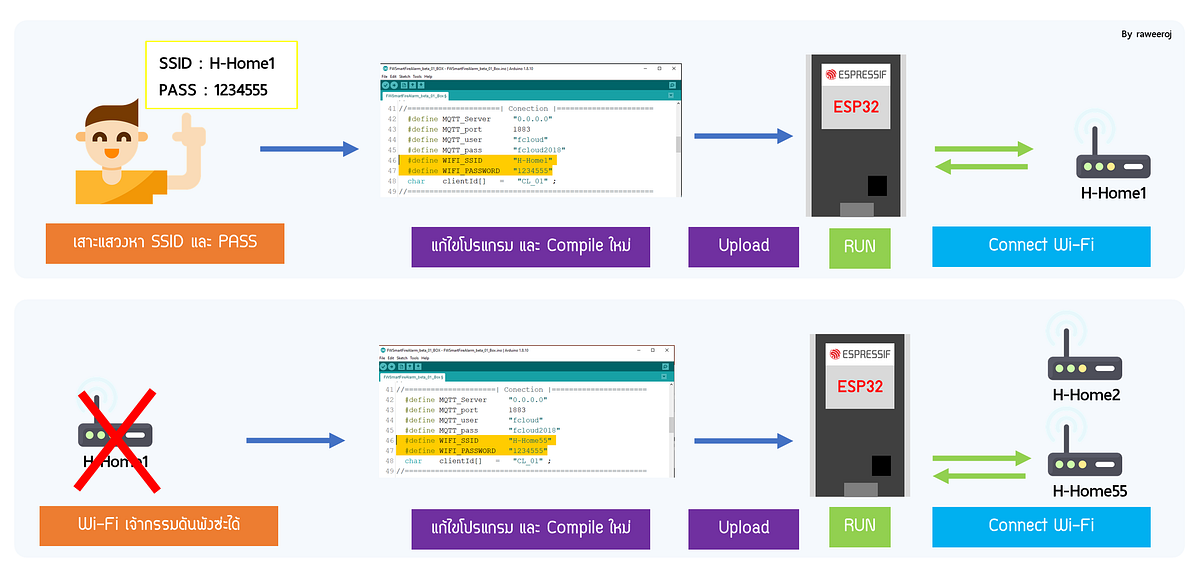Click Save sketch icon in H-Home1 Arduino window

421,86
